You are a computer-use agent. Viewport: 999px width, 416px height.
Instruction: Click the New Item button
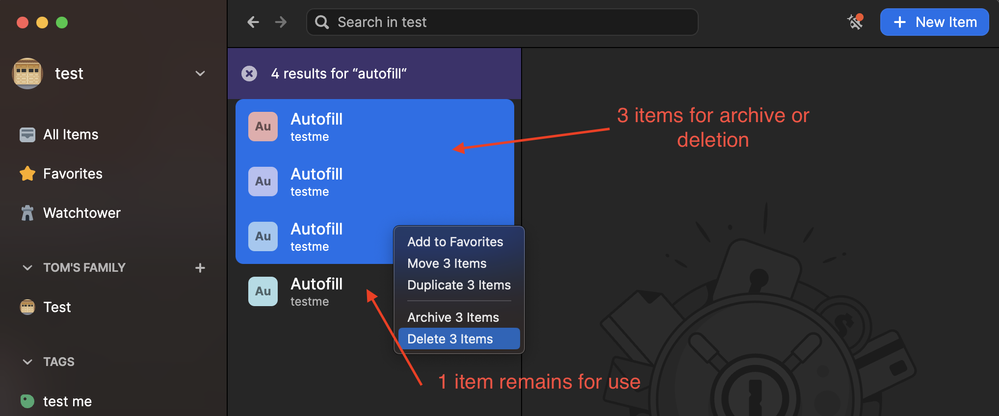934,22
